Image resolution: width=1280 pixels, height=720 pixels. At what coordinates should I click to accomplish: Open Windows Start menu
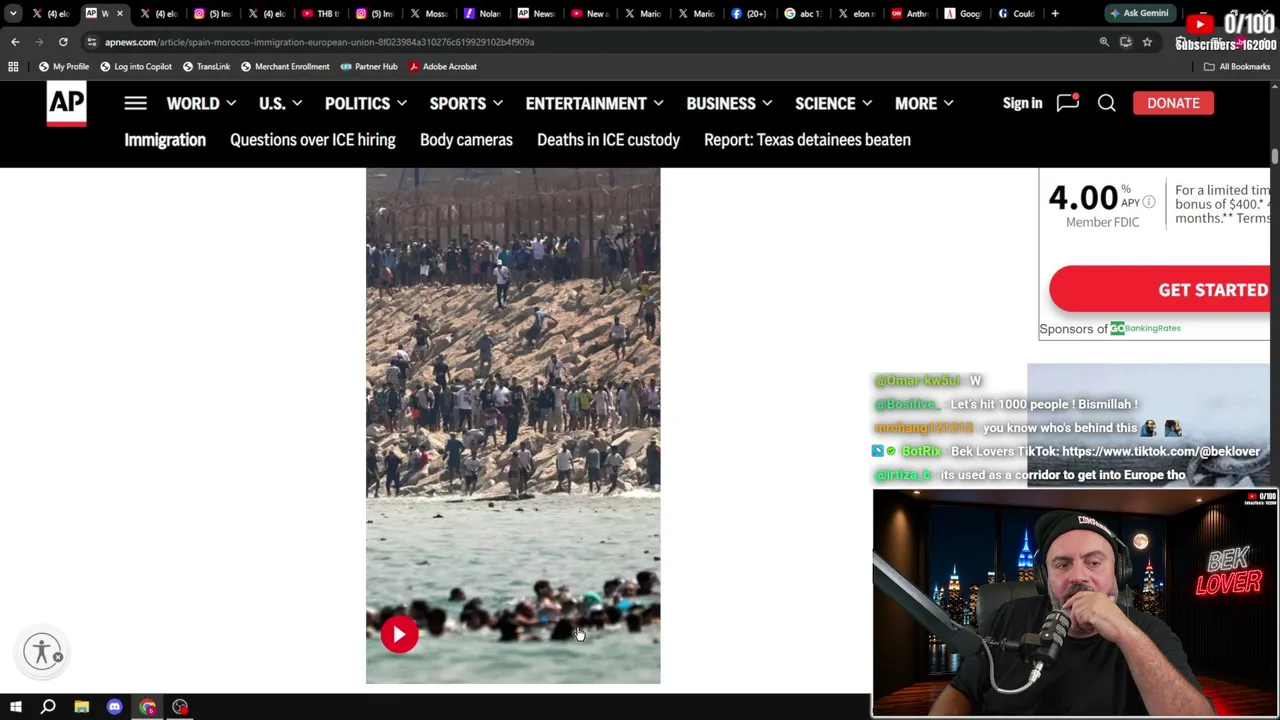[15, 707]
